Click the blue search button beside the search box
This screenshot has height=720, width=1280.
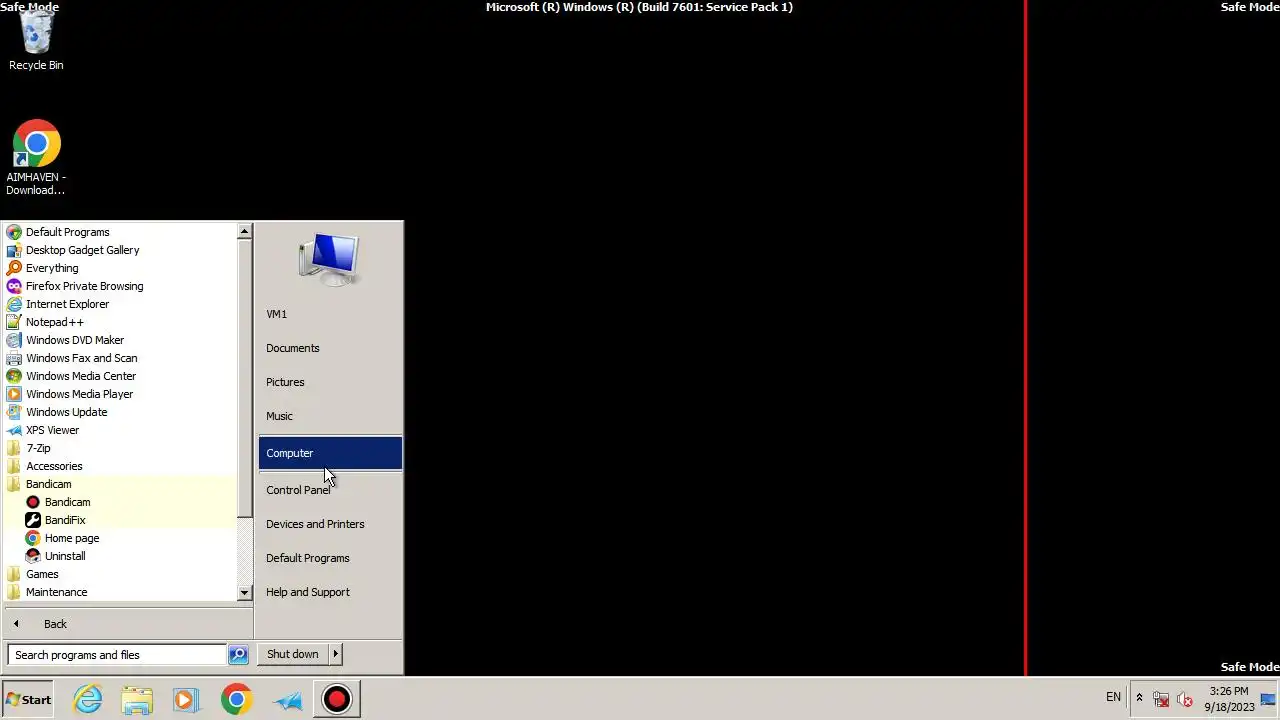pos(238,655)
